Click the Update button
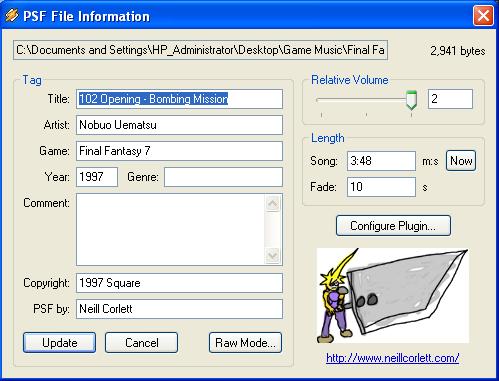 coord(59,342)
